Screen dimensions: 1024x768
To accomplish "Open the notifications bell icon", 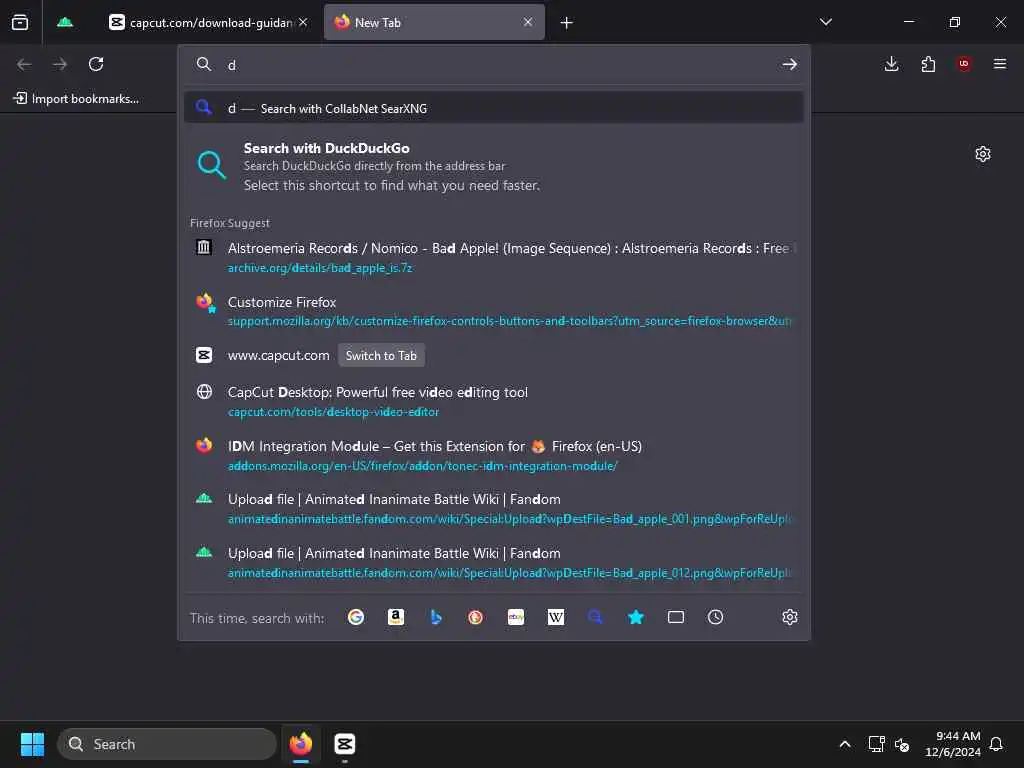I will click(x=996, y=744).
